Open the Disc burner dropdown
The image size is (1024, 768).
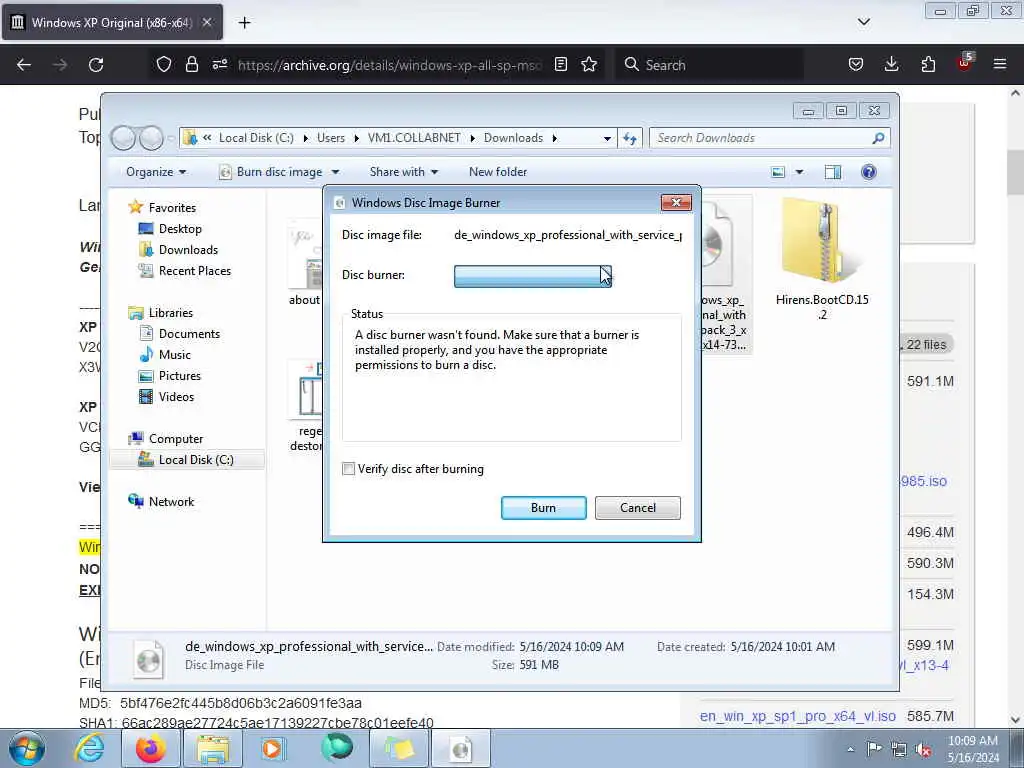pos(533,276)
